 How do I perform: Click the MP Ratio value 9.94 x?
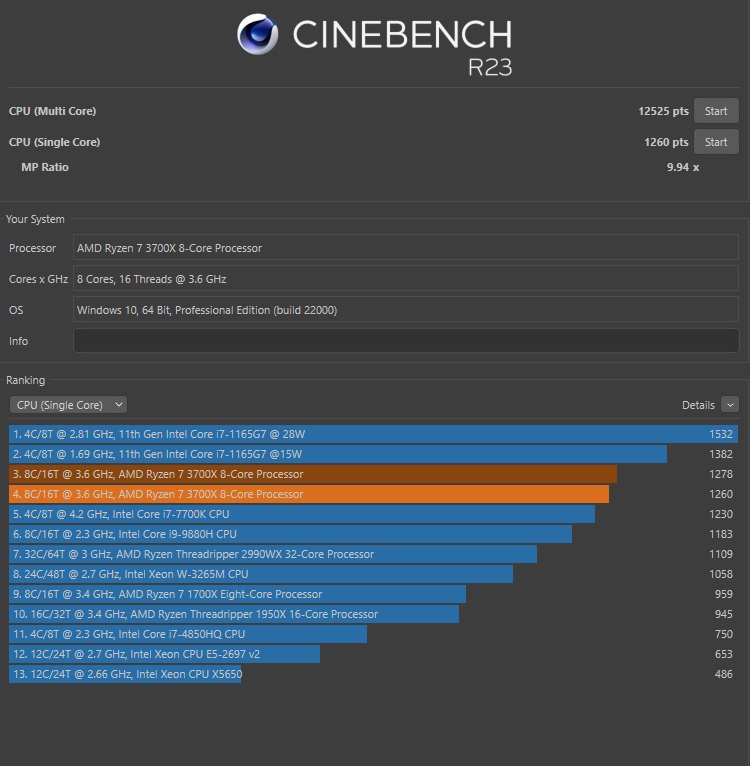(x=682, y=167)
